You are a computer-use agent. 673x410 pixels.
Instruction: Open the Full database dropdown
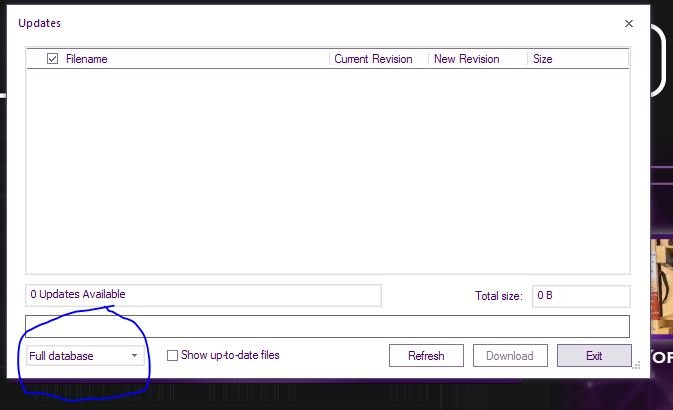[85, 356]
